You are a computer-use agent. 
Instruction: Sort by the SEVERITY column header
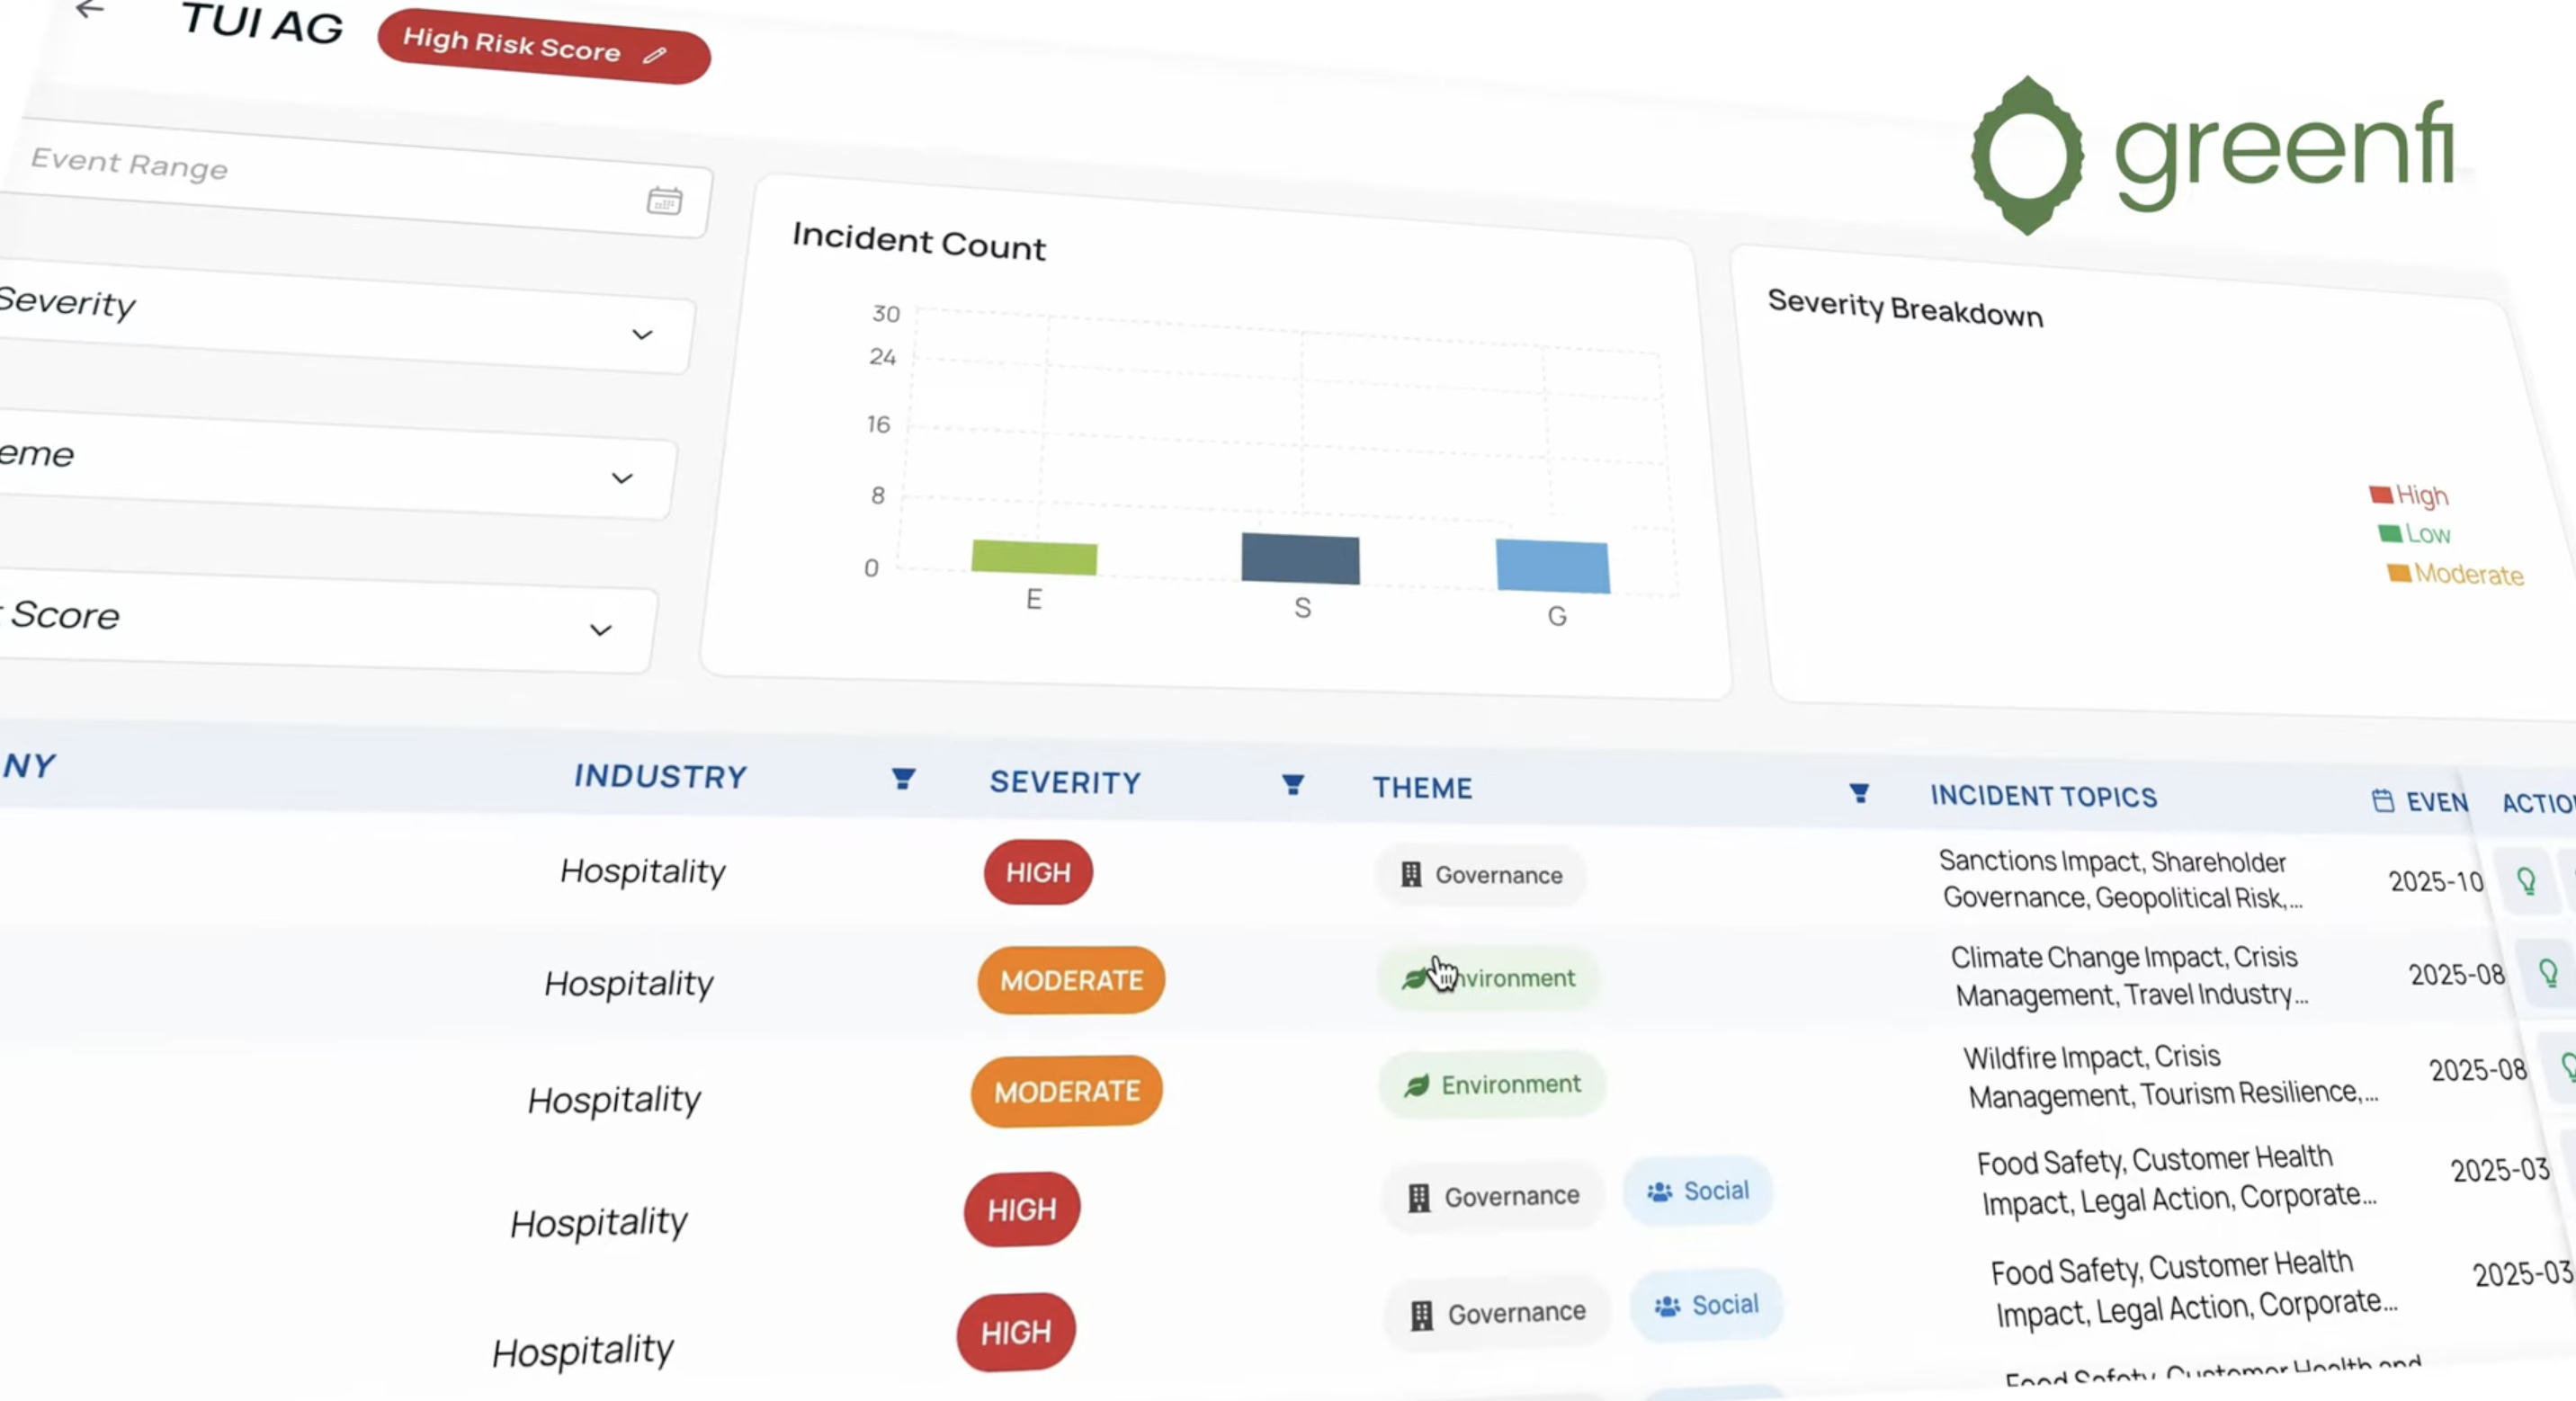point(1065,783)
